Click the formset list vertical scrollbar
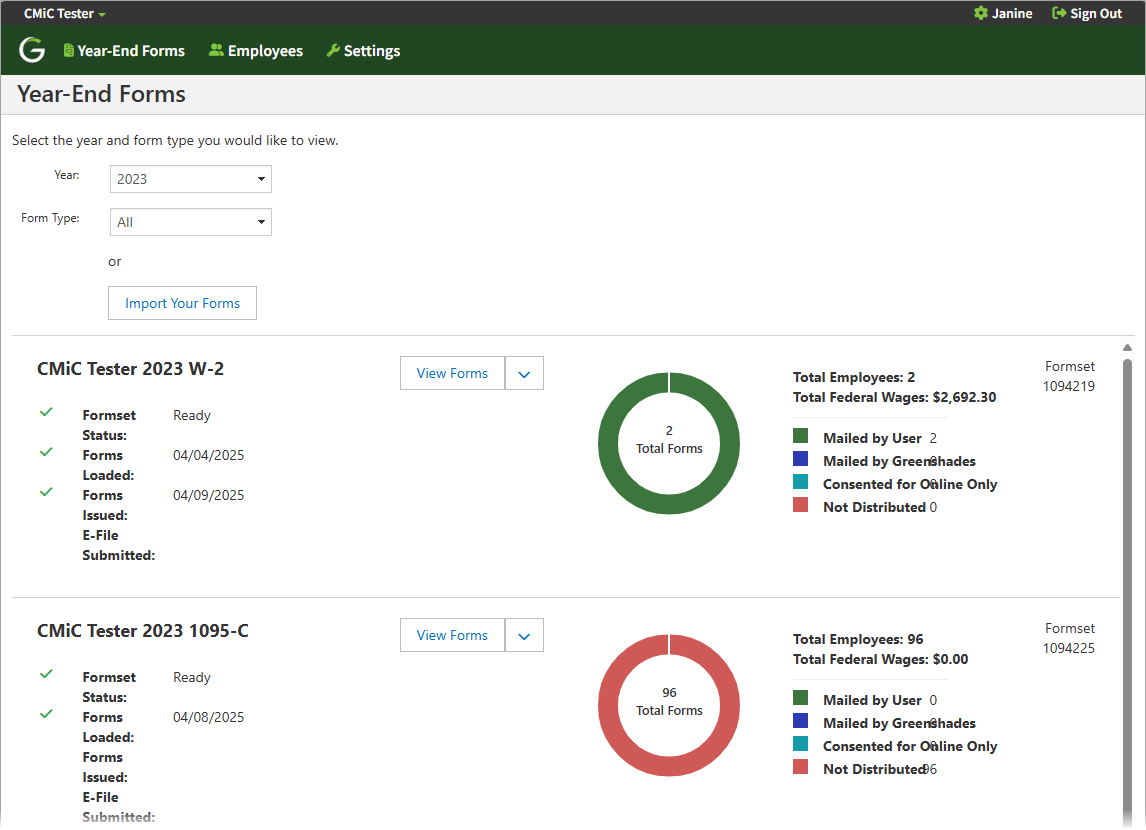The height and width of the screenshot is (830, 1146). (x=1127, y=585)
